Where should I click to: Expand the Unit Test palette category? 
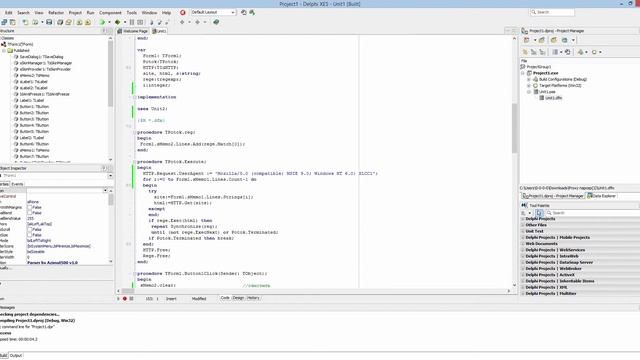523,231
